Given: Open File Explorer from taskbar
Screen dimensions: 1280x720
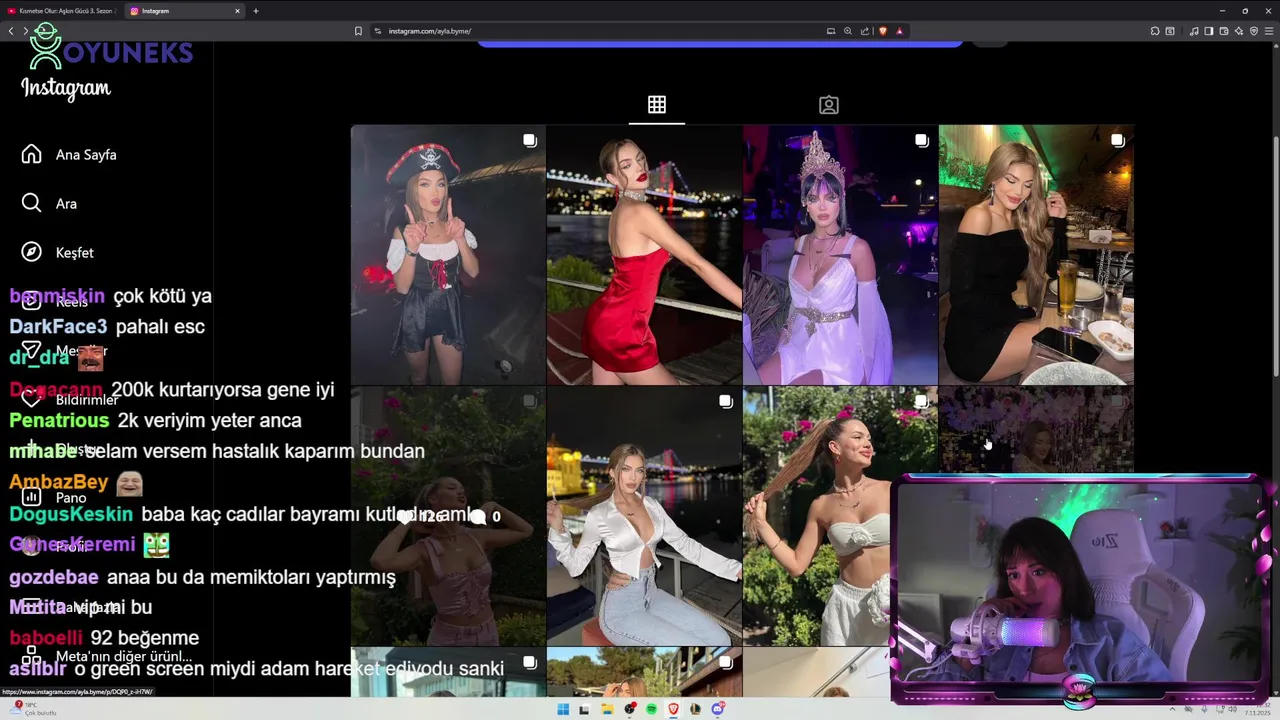Looking at the screenshot, I should pos(607,709).
